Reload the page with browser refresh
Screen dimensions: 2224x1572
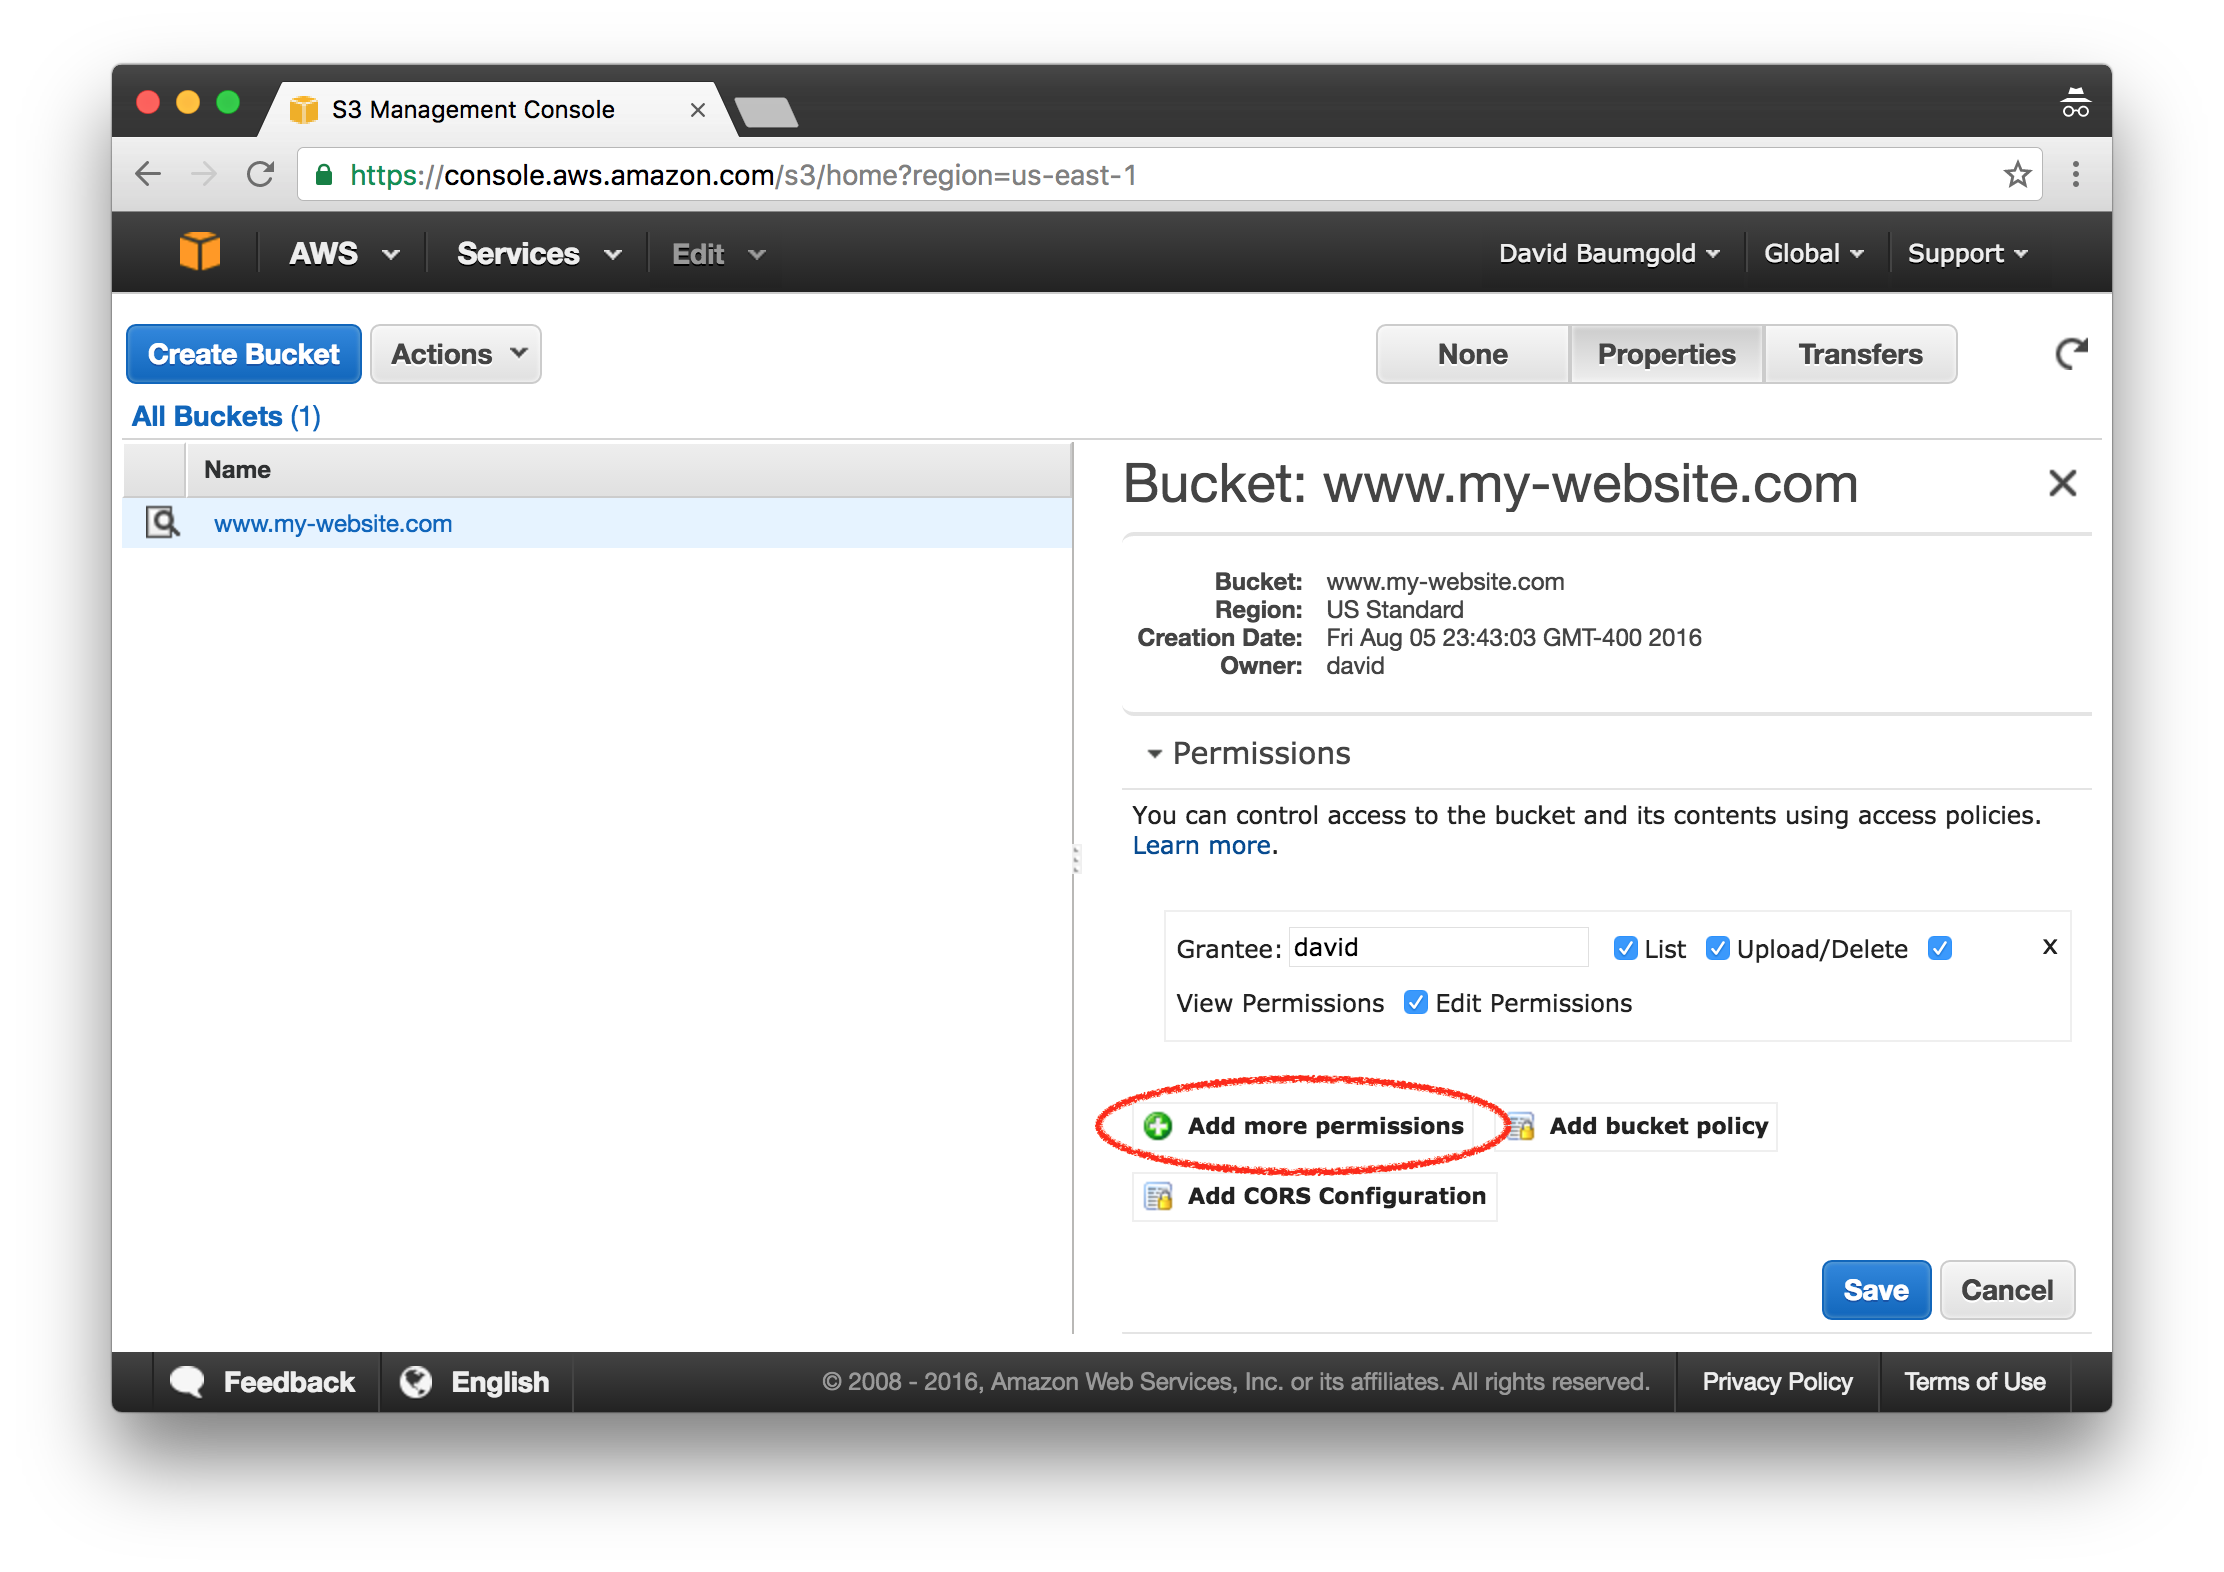click(x=260, y=175)
